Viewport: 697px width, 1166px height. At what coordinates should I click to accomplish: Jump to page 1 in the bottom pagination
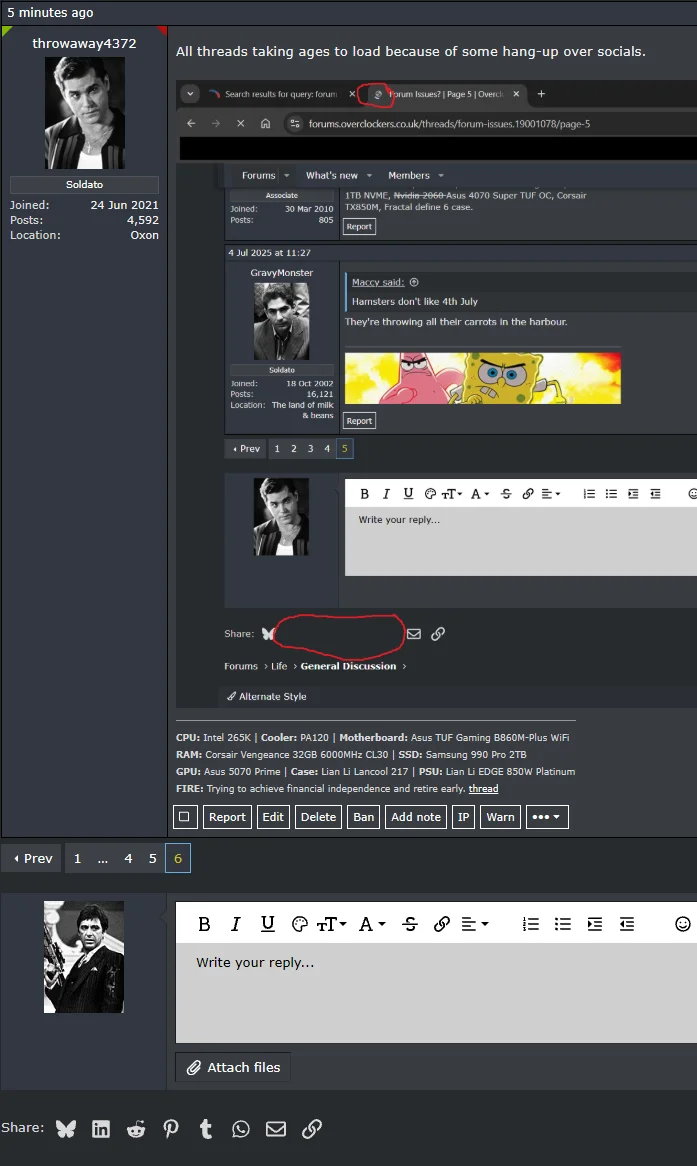tap(77, 858)
